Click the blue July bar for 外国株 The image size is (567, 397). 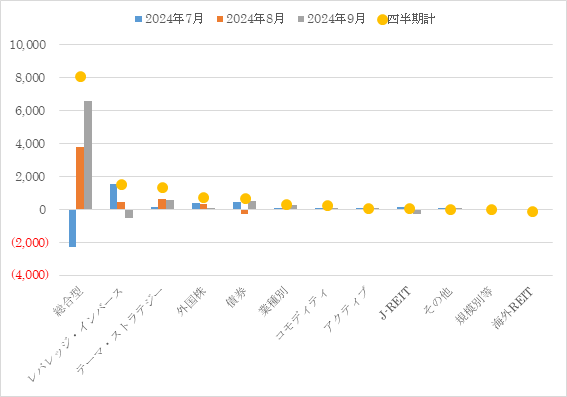(x=196, y=206)
